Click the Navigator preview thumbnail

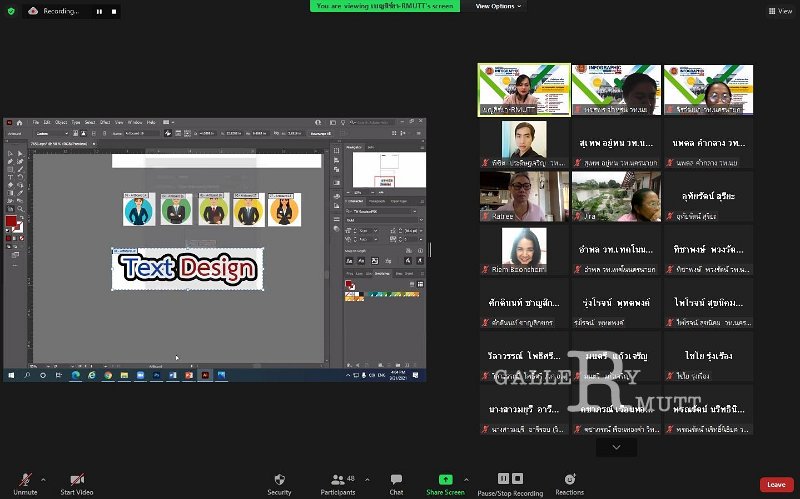coord(389,170)
